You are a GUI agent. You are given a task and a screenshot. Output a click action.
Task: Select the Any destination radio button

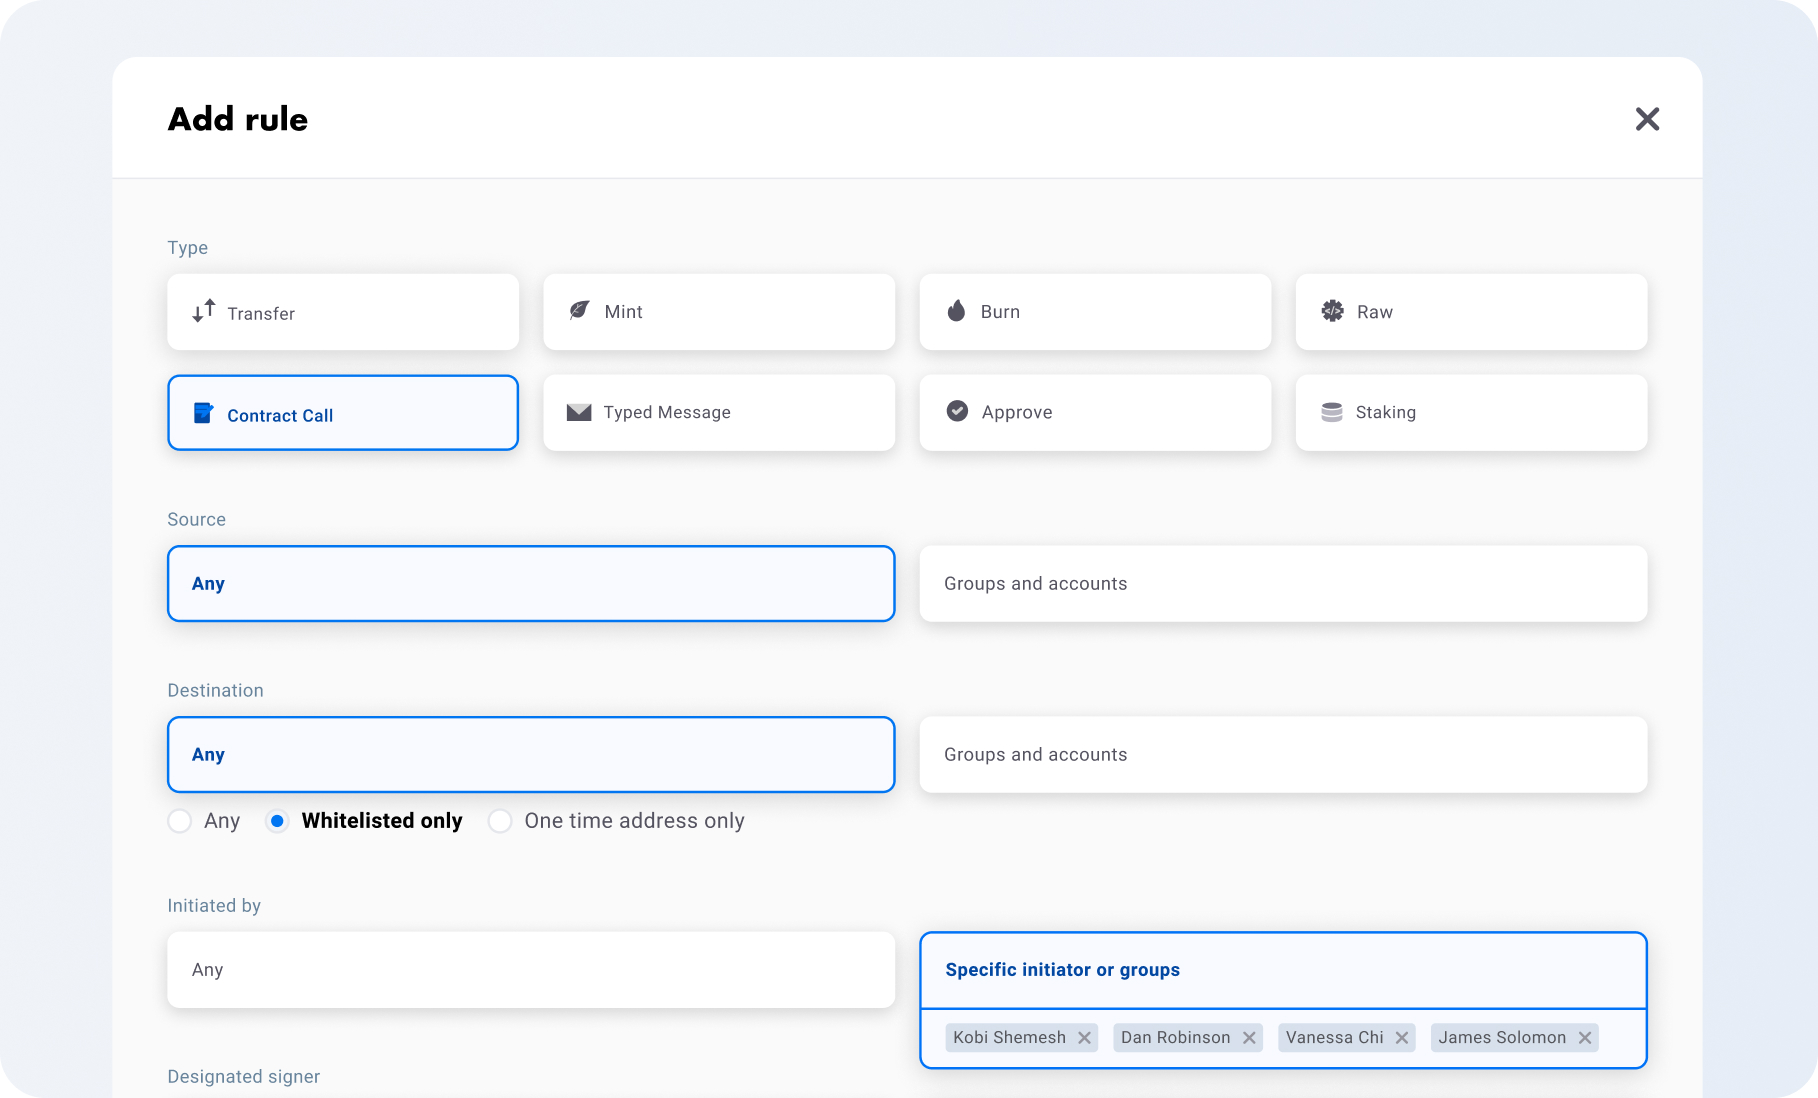click(x=180, y=821)
